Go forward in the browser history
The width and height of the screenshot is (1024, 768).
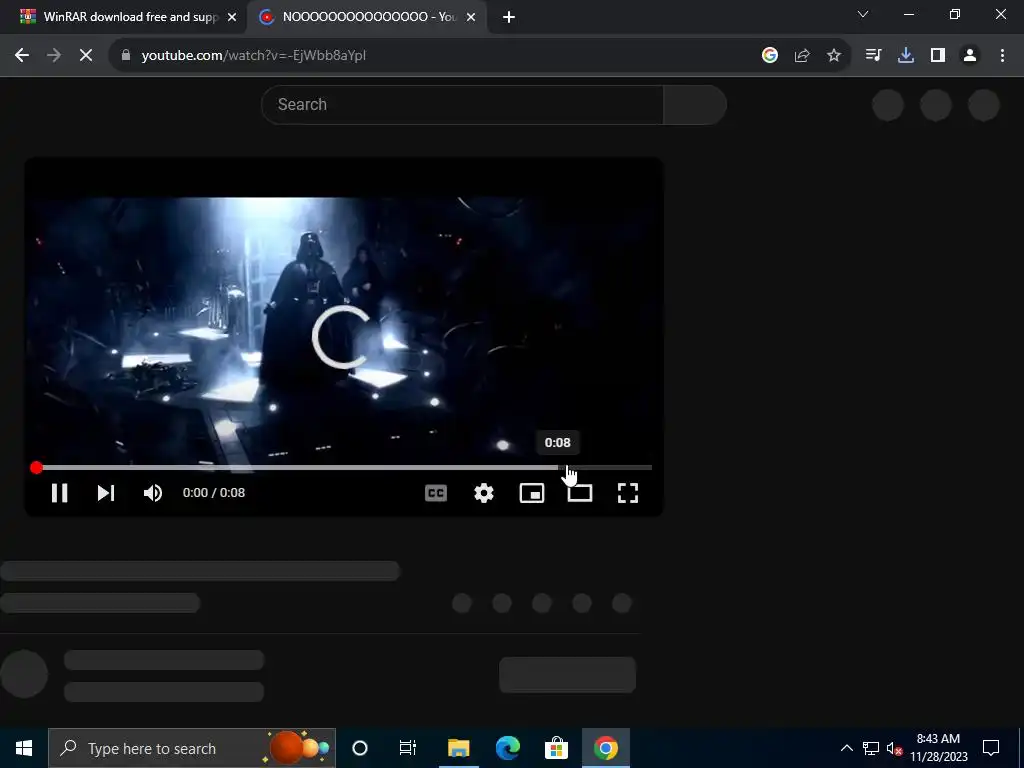[x=54, y=56]
